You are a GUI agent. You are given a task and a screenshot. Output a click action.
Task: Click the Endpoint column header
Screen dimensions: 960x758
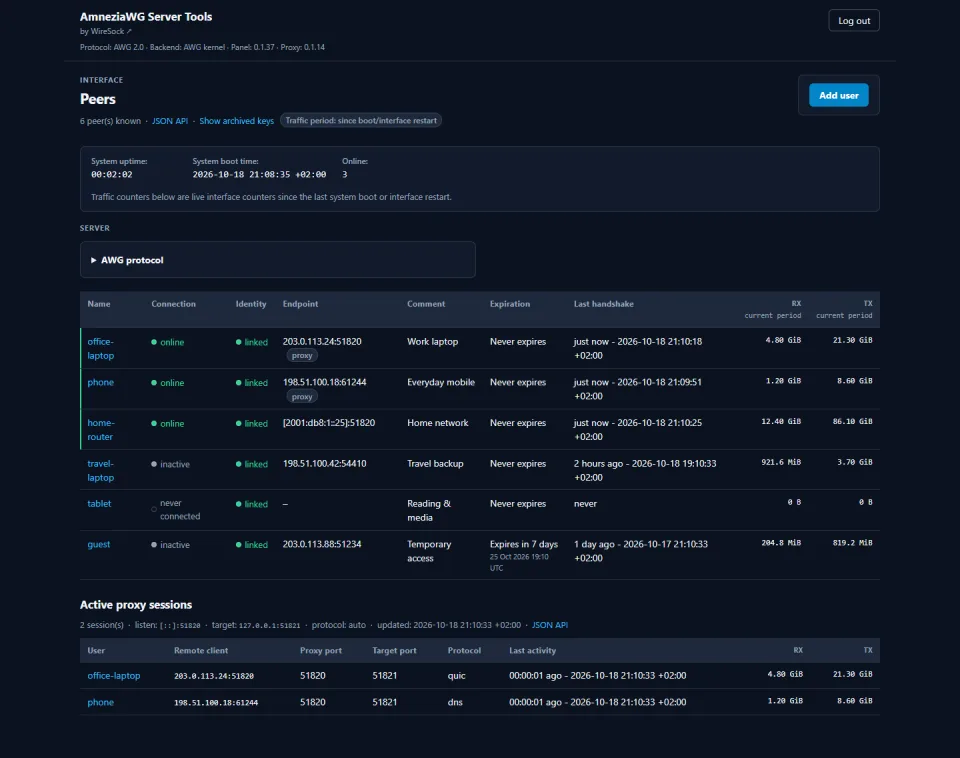click(300, 304)
